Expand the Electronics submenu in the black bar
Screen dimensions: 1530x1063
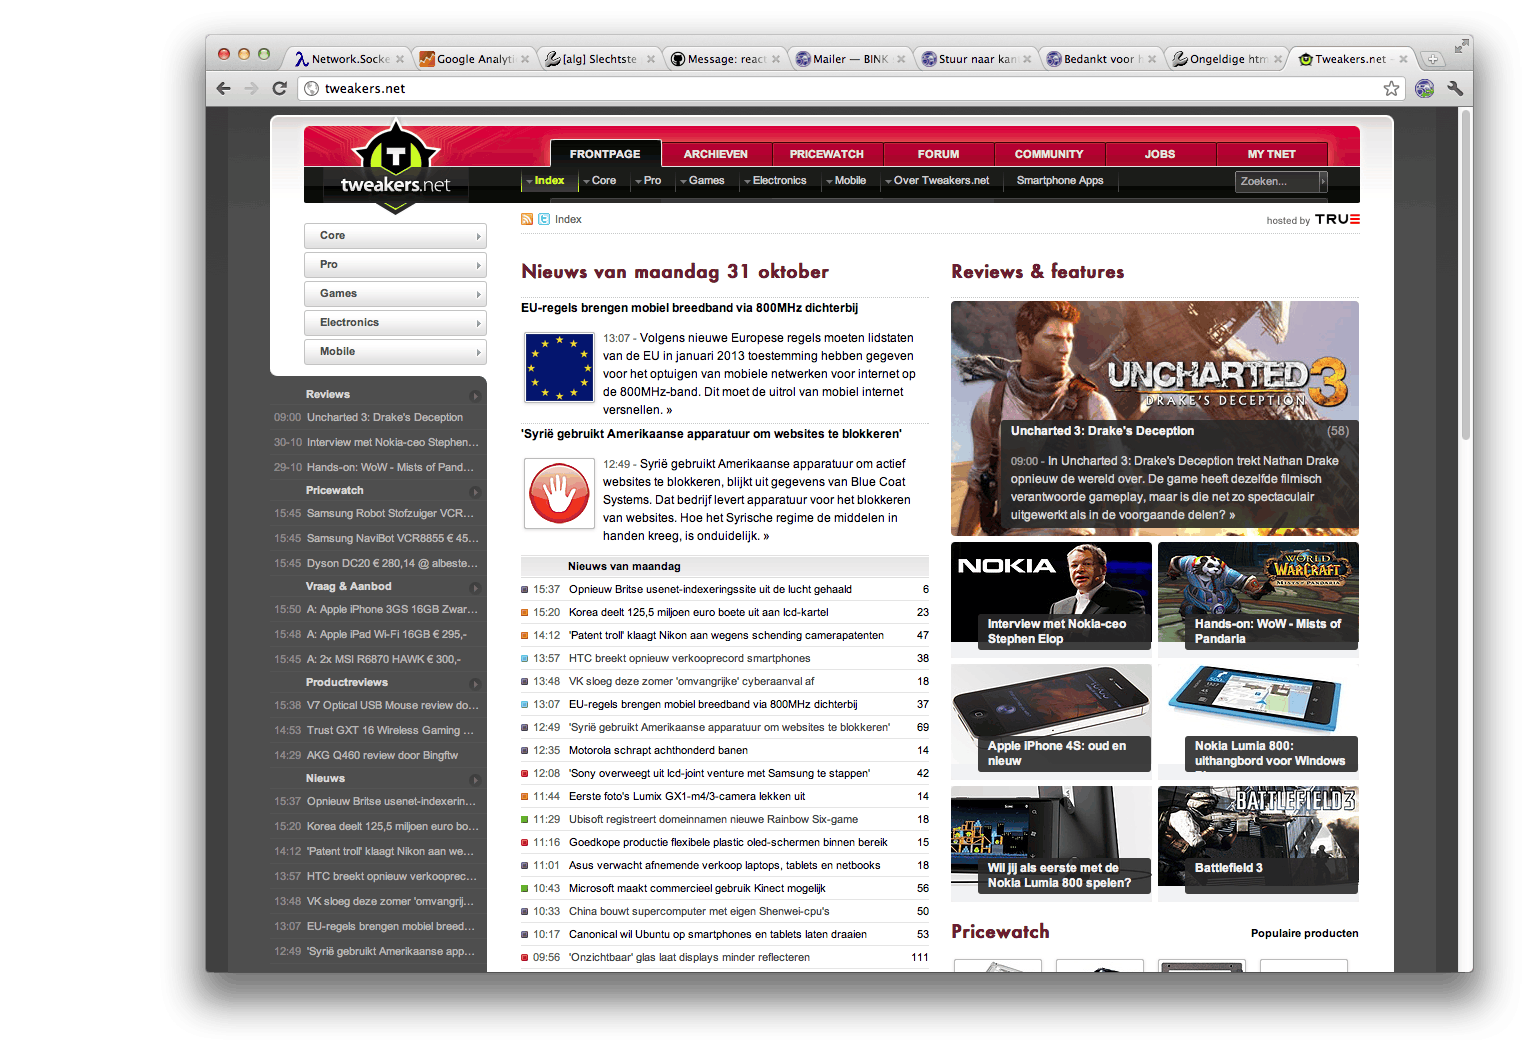(x=776, y=181)
